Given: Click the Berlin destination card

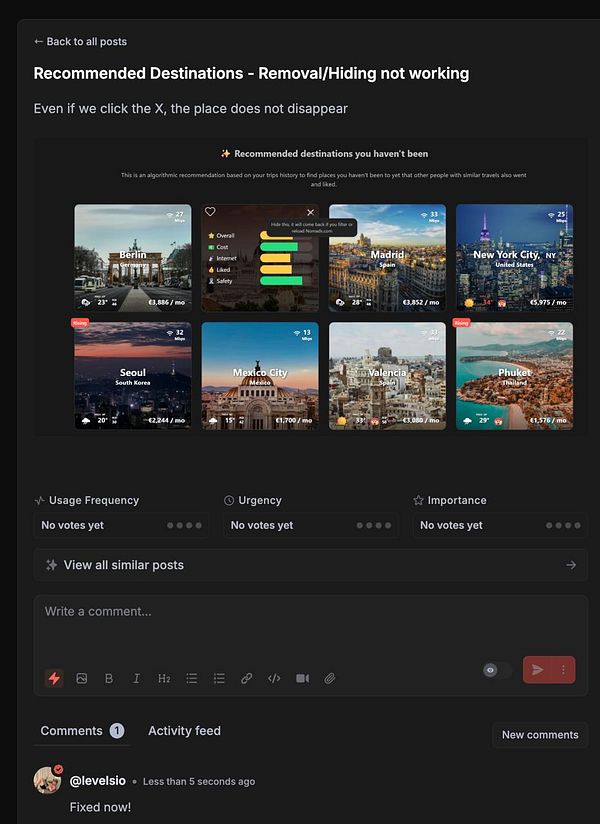Looking at the screenshot, I should coord(133,258).
